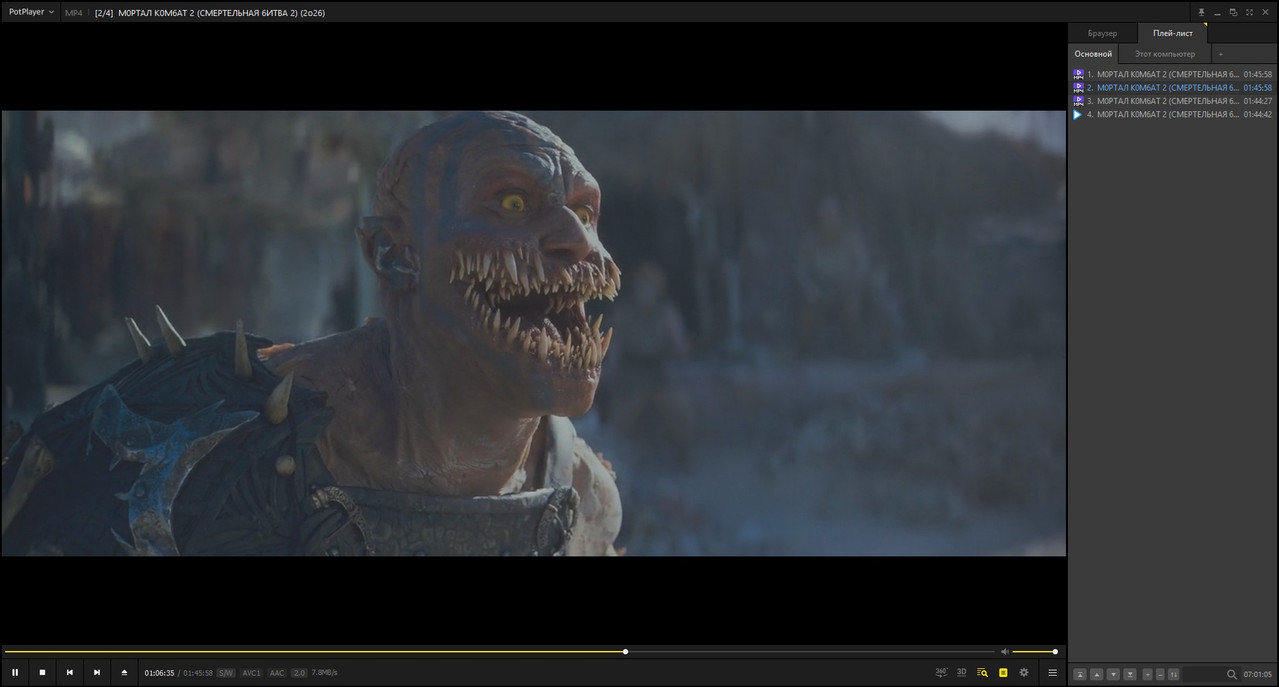Click duration 01:44:27 of item 3

click(x=1258, y=101)
